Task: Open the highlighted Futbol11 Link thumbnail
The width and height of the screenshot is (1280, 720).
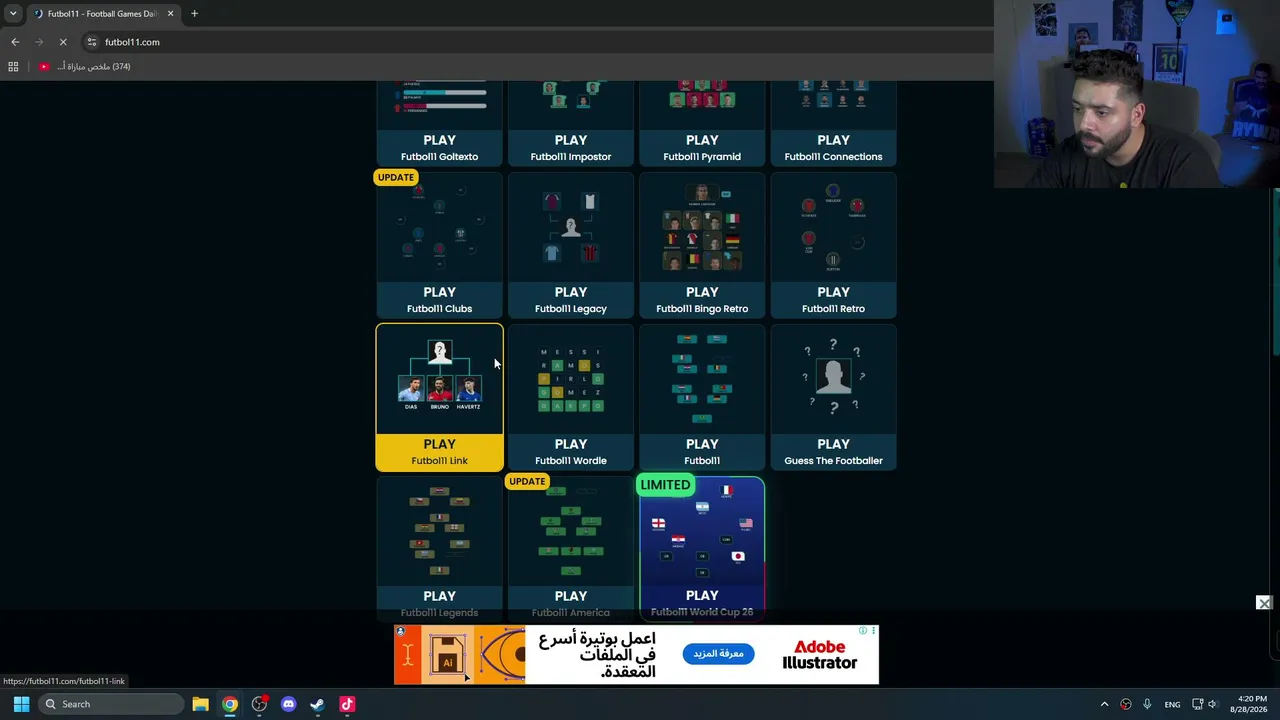Action: [439, 379]
